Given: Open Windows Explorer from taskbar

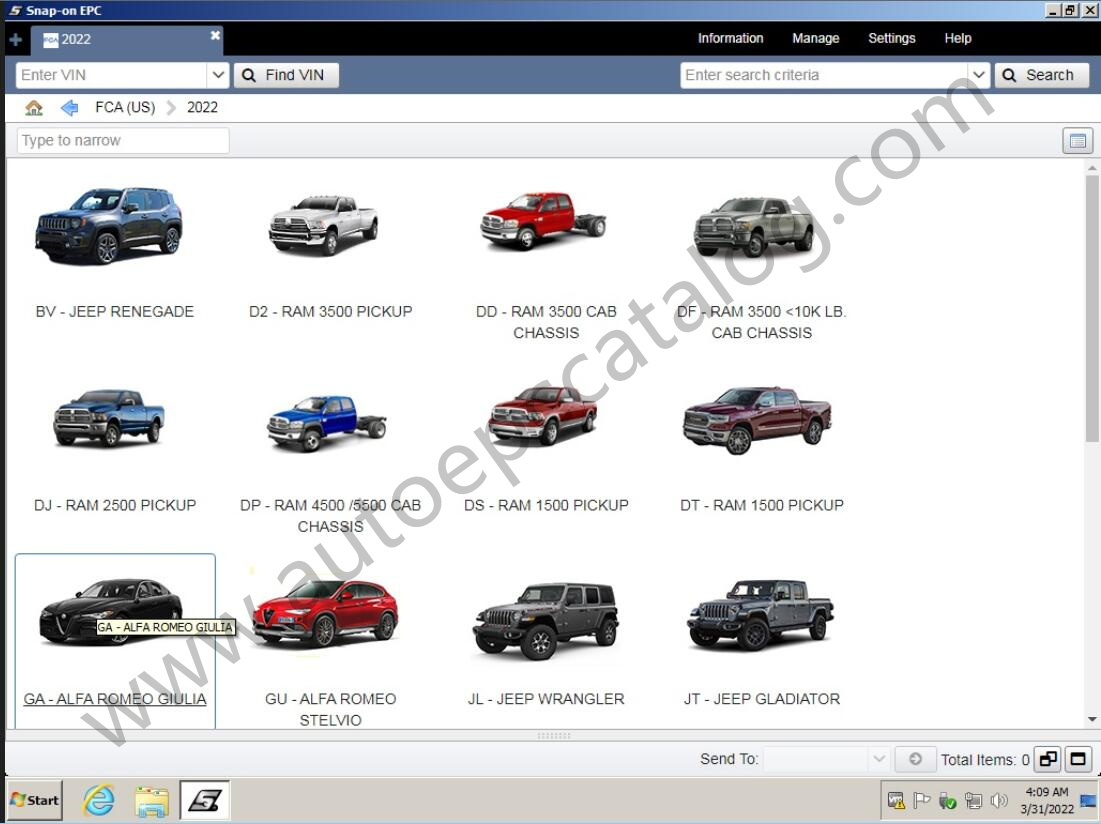Looking at the screenshot, I should pyautogui.click(x=152, y=802).
